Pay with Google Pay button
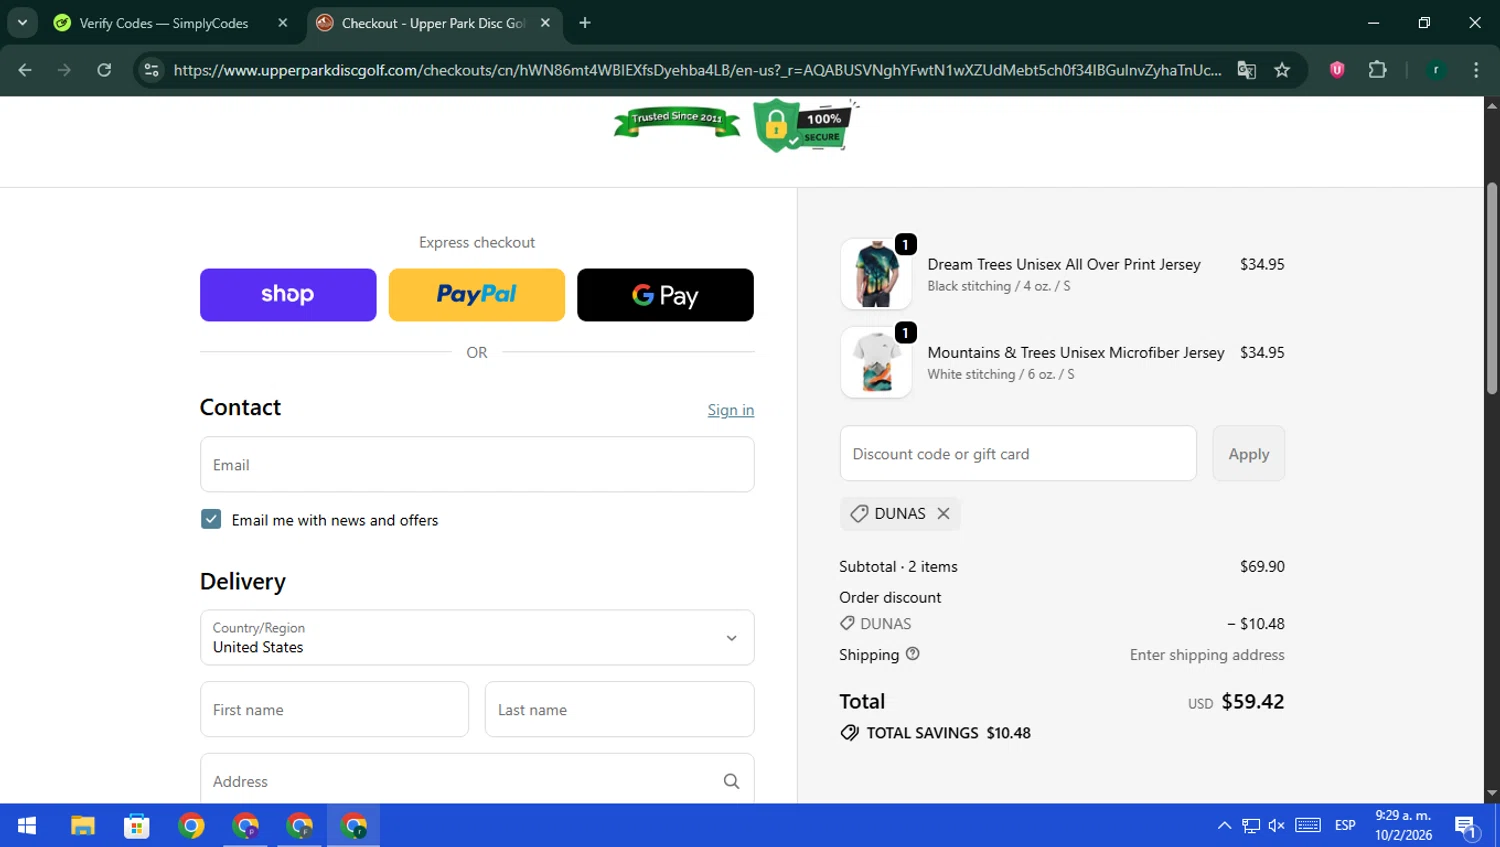This screenshot has height=847, width=1500. point(665,295)
